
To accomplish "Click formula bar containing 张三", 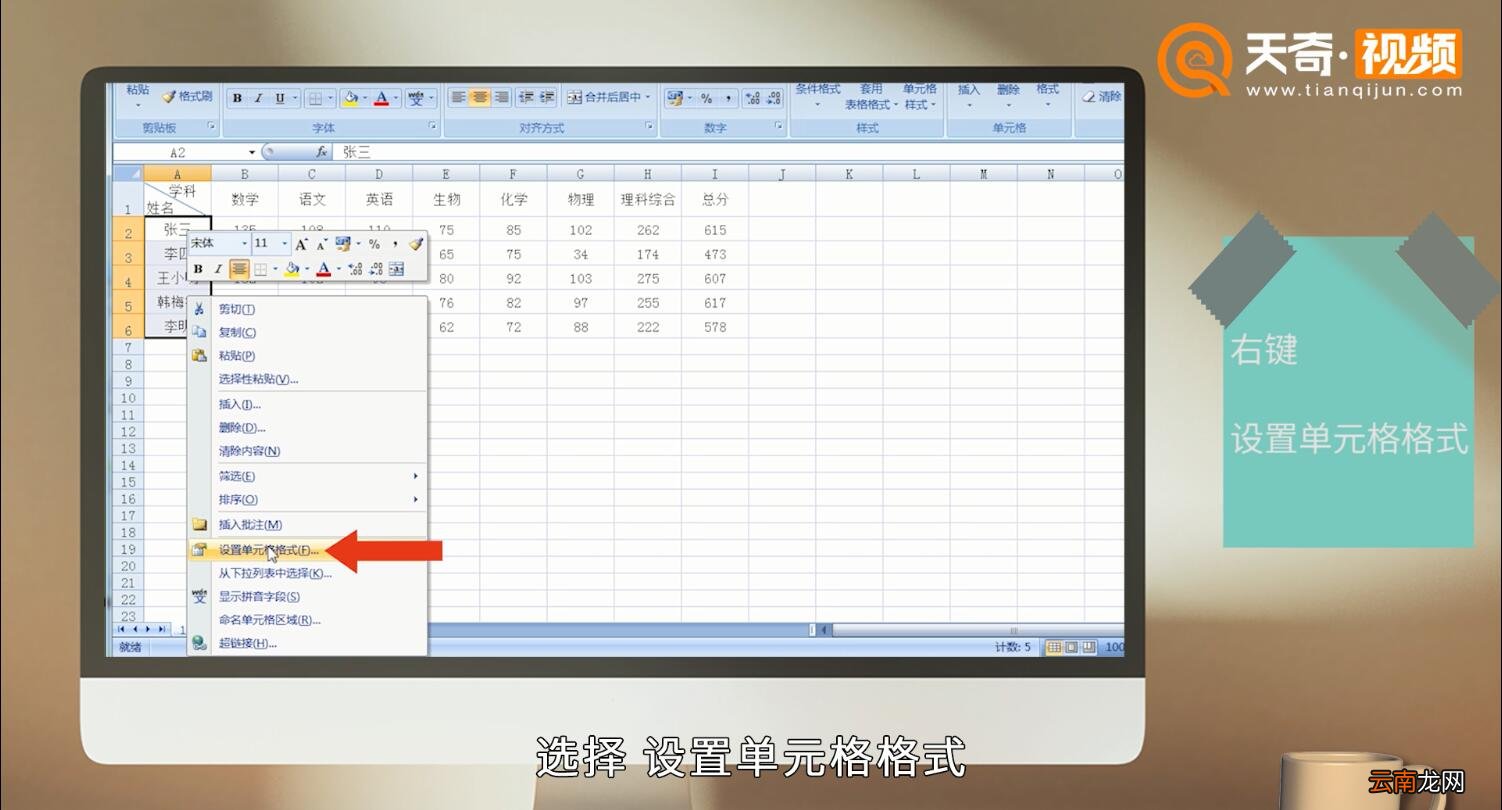I will pos(730,152).
